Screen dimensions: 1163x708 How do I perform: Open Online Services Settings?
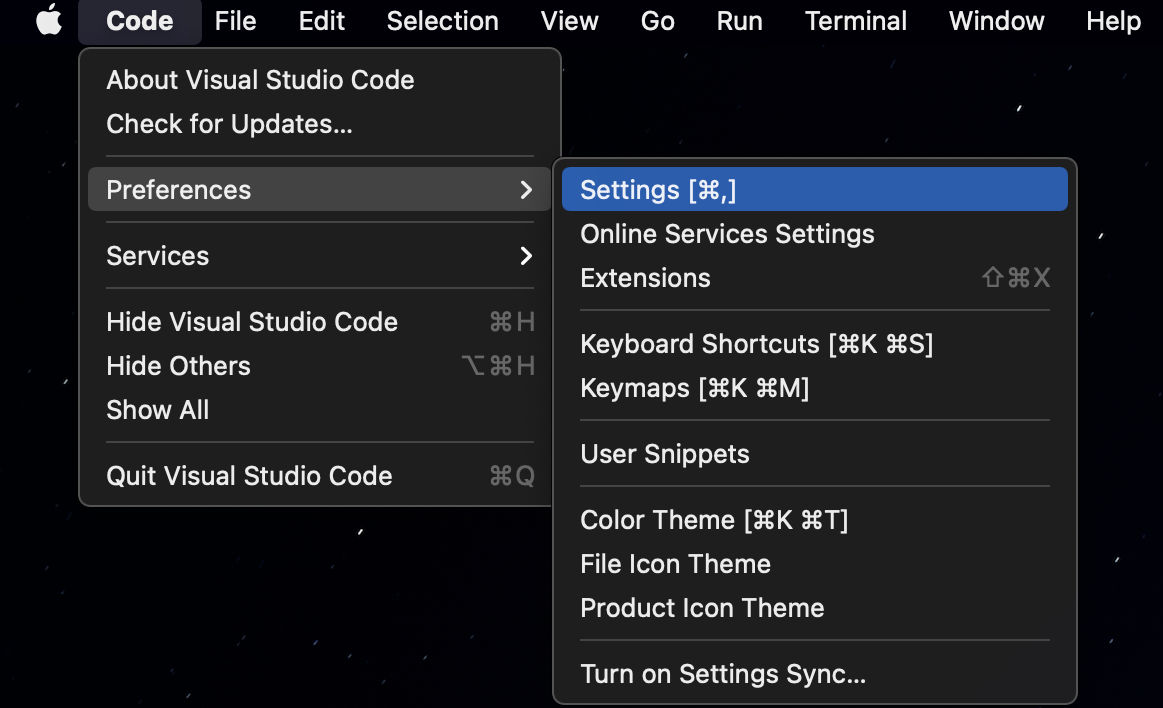point(814,234)
